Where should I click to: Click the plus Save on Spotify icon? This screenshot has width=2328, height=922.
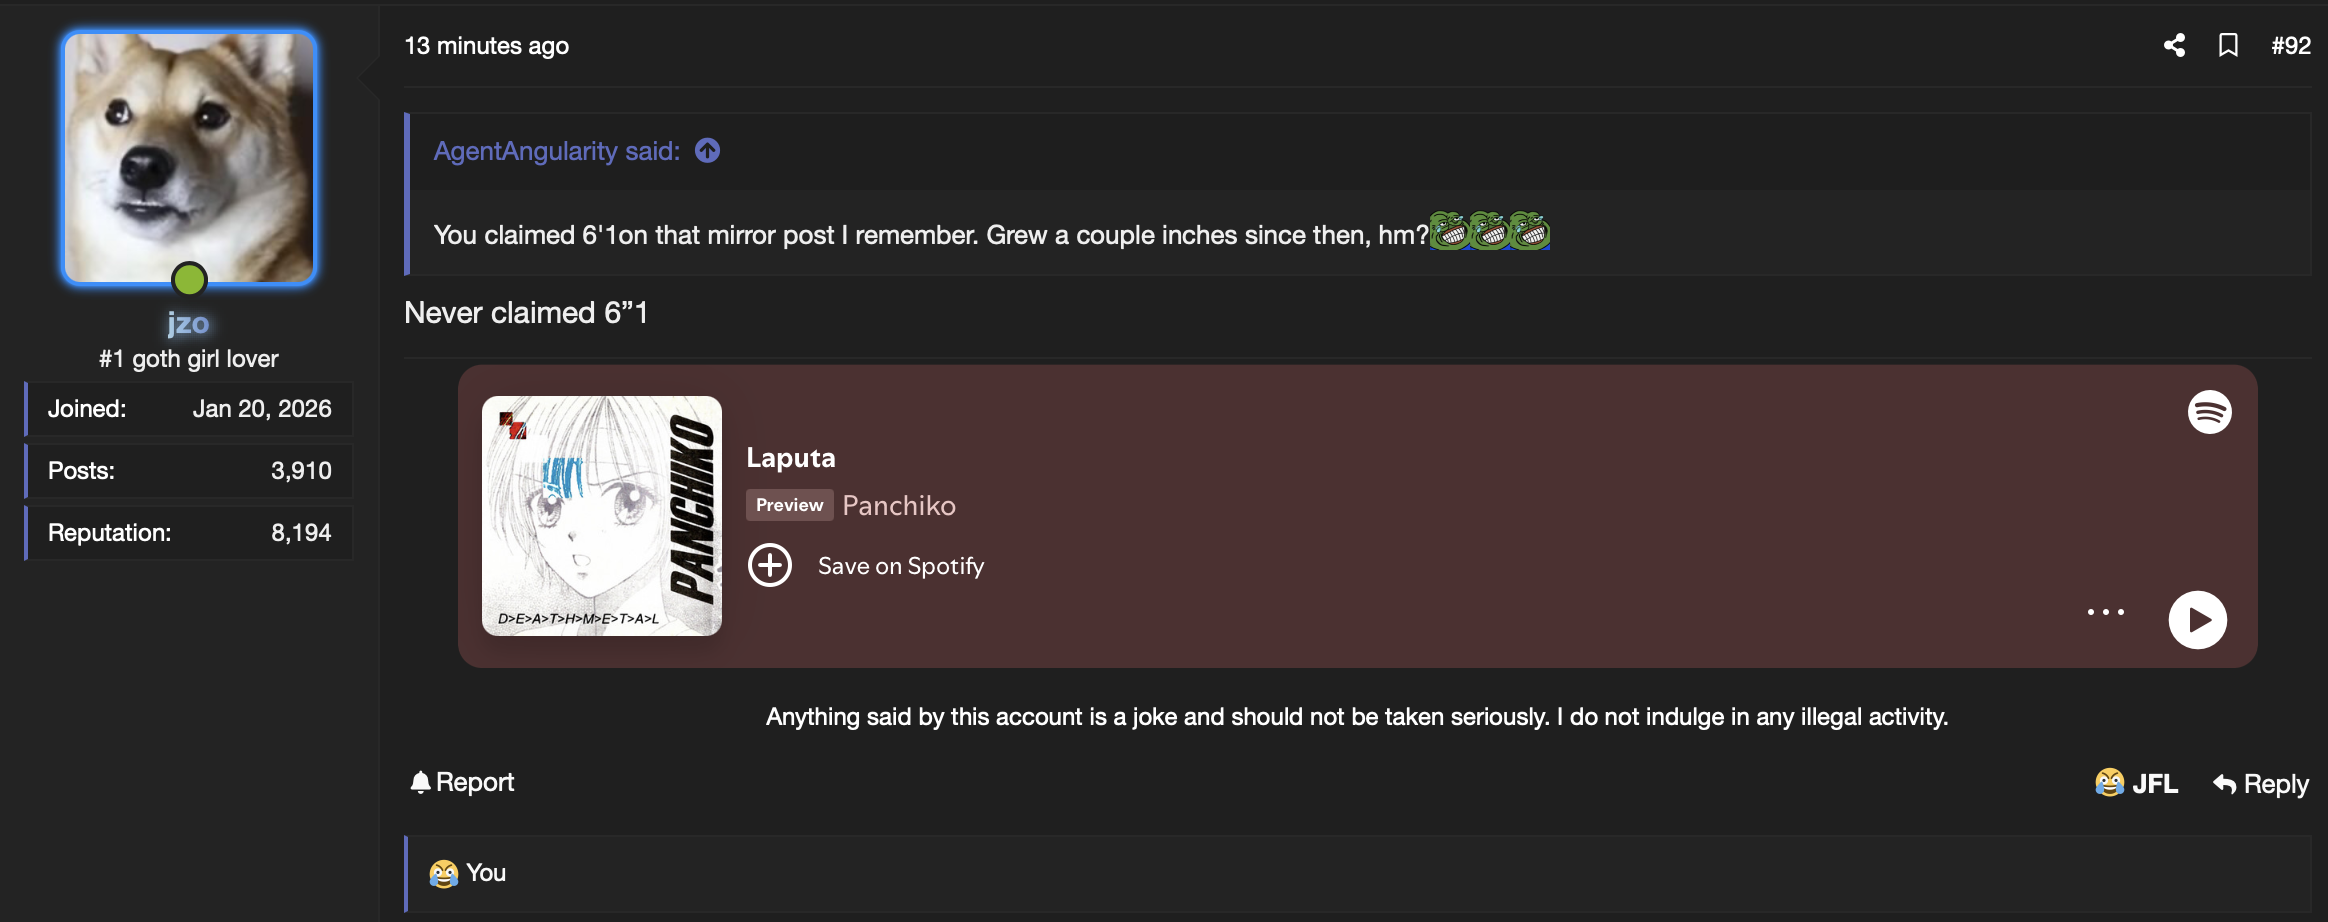pyautogui.click(x=770, y=566)
